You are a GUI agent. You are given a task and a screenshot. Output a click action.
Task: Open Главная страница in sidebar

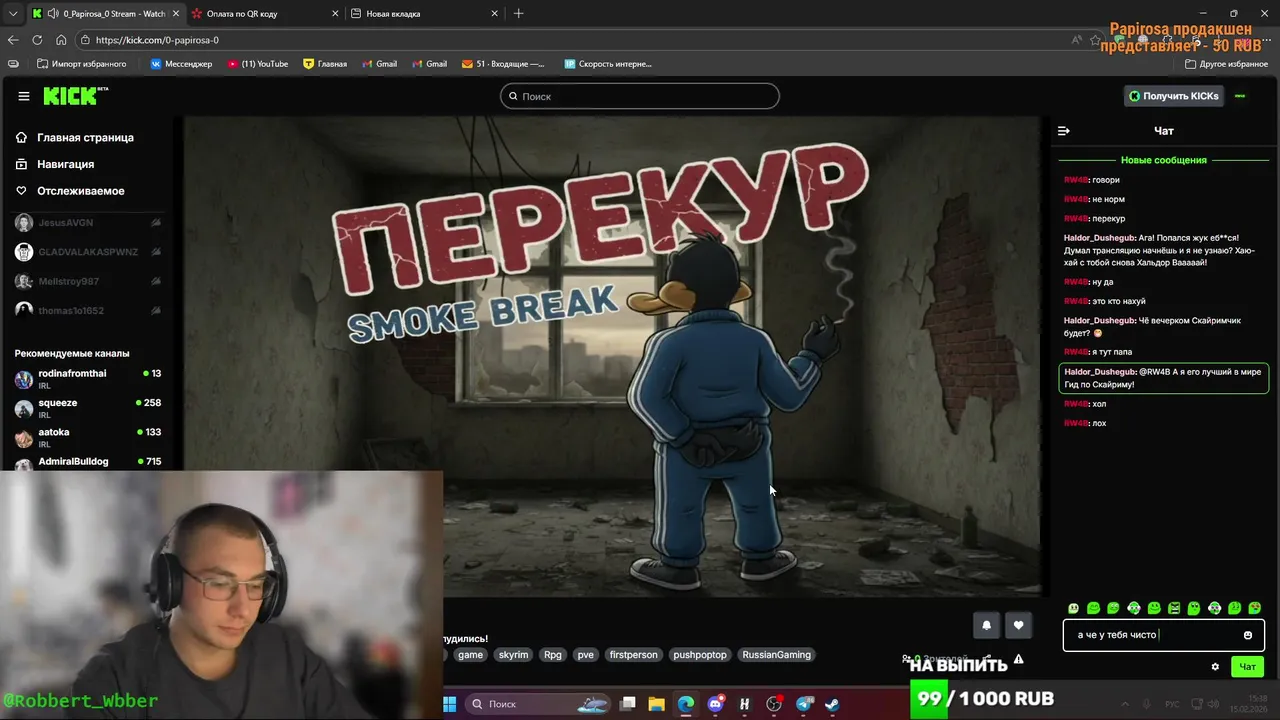(x=85, y=137)
